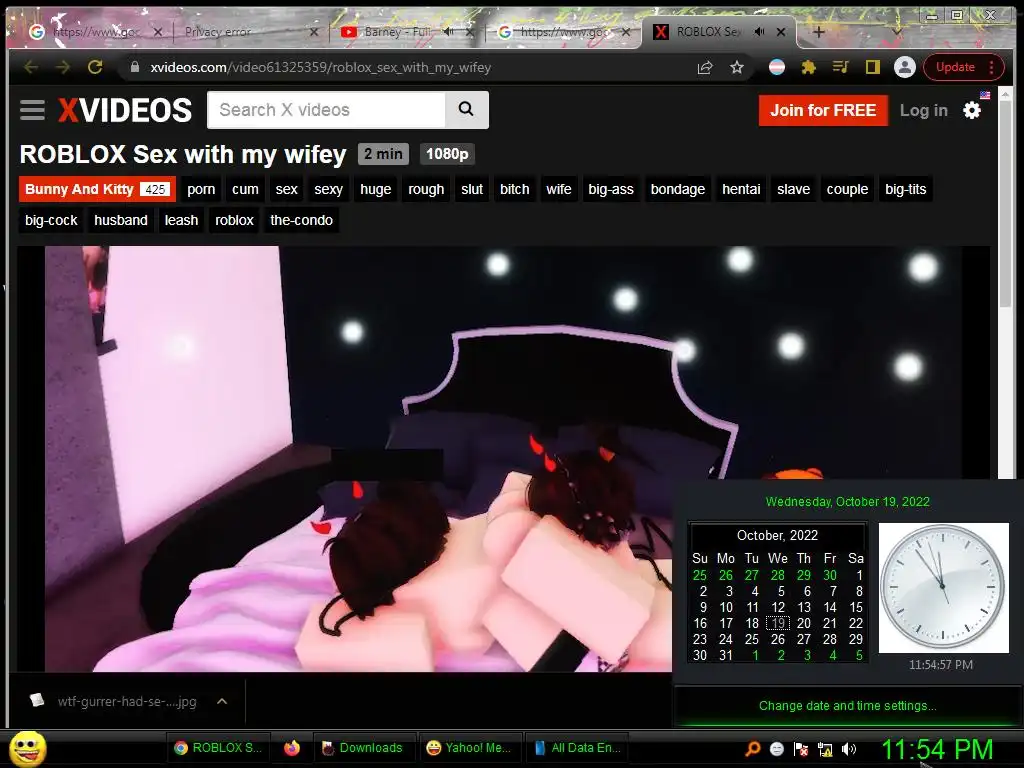This screenshot has height=768, width=1024.
Task: Switch to the Barney YouTube tab
Action: tap(397, 31)
